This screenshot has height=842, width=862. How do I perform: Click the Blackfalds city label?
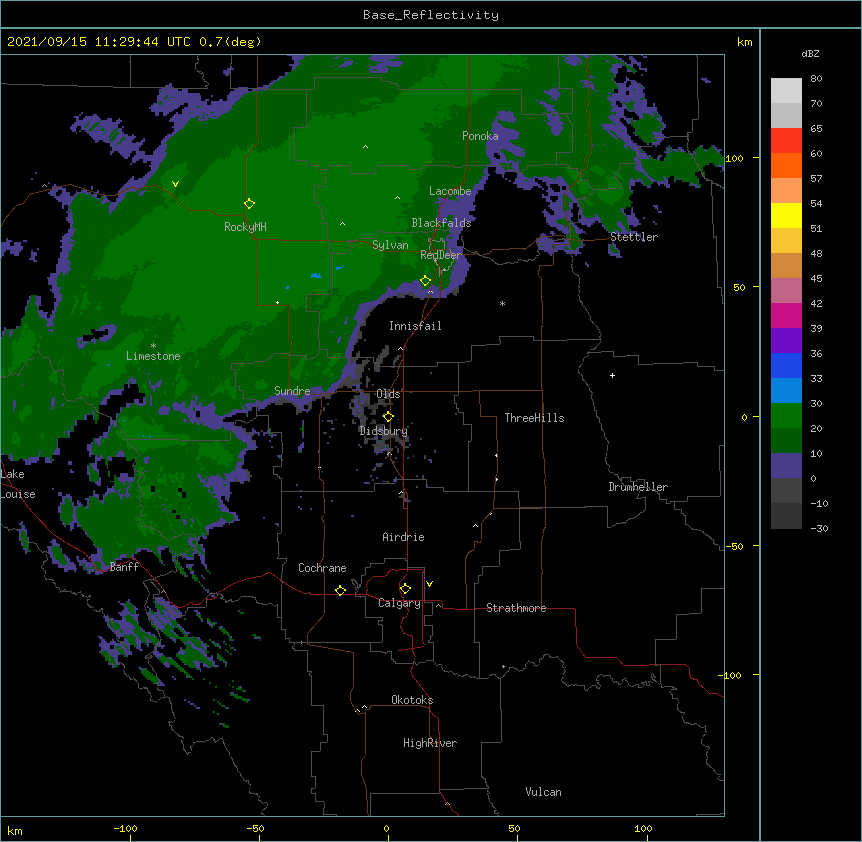[441, 223]
